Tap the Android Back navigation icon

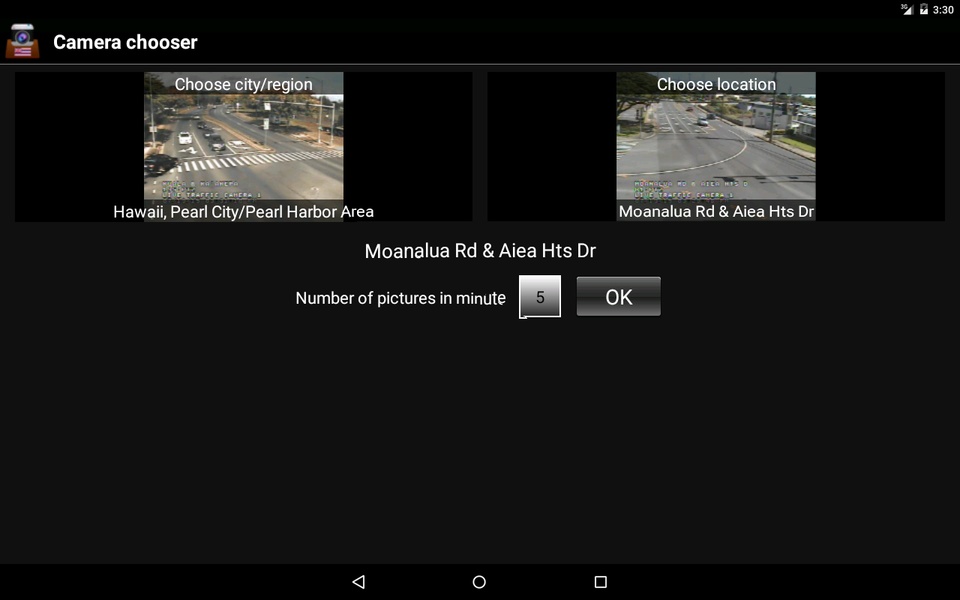pos(359,582)
